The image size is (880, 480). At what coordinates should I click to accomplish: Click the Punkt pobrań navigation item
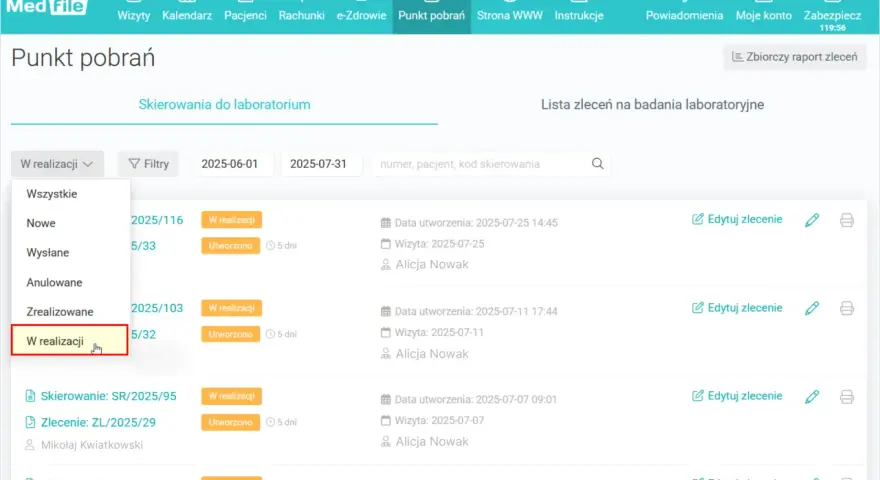(432, 15)
